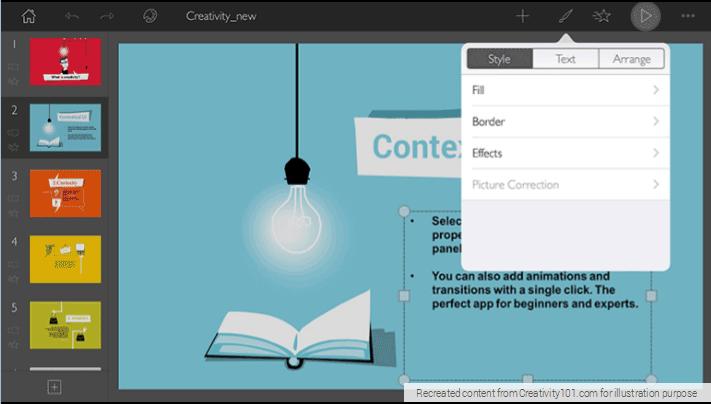Go to the Home screen icon
Viewport: 711px width, 404px height.
click(x=29, y=16)
